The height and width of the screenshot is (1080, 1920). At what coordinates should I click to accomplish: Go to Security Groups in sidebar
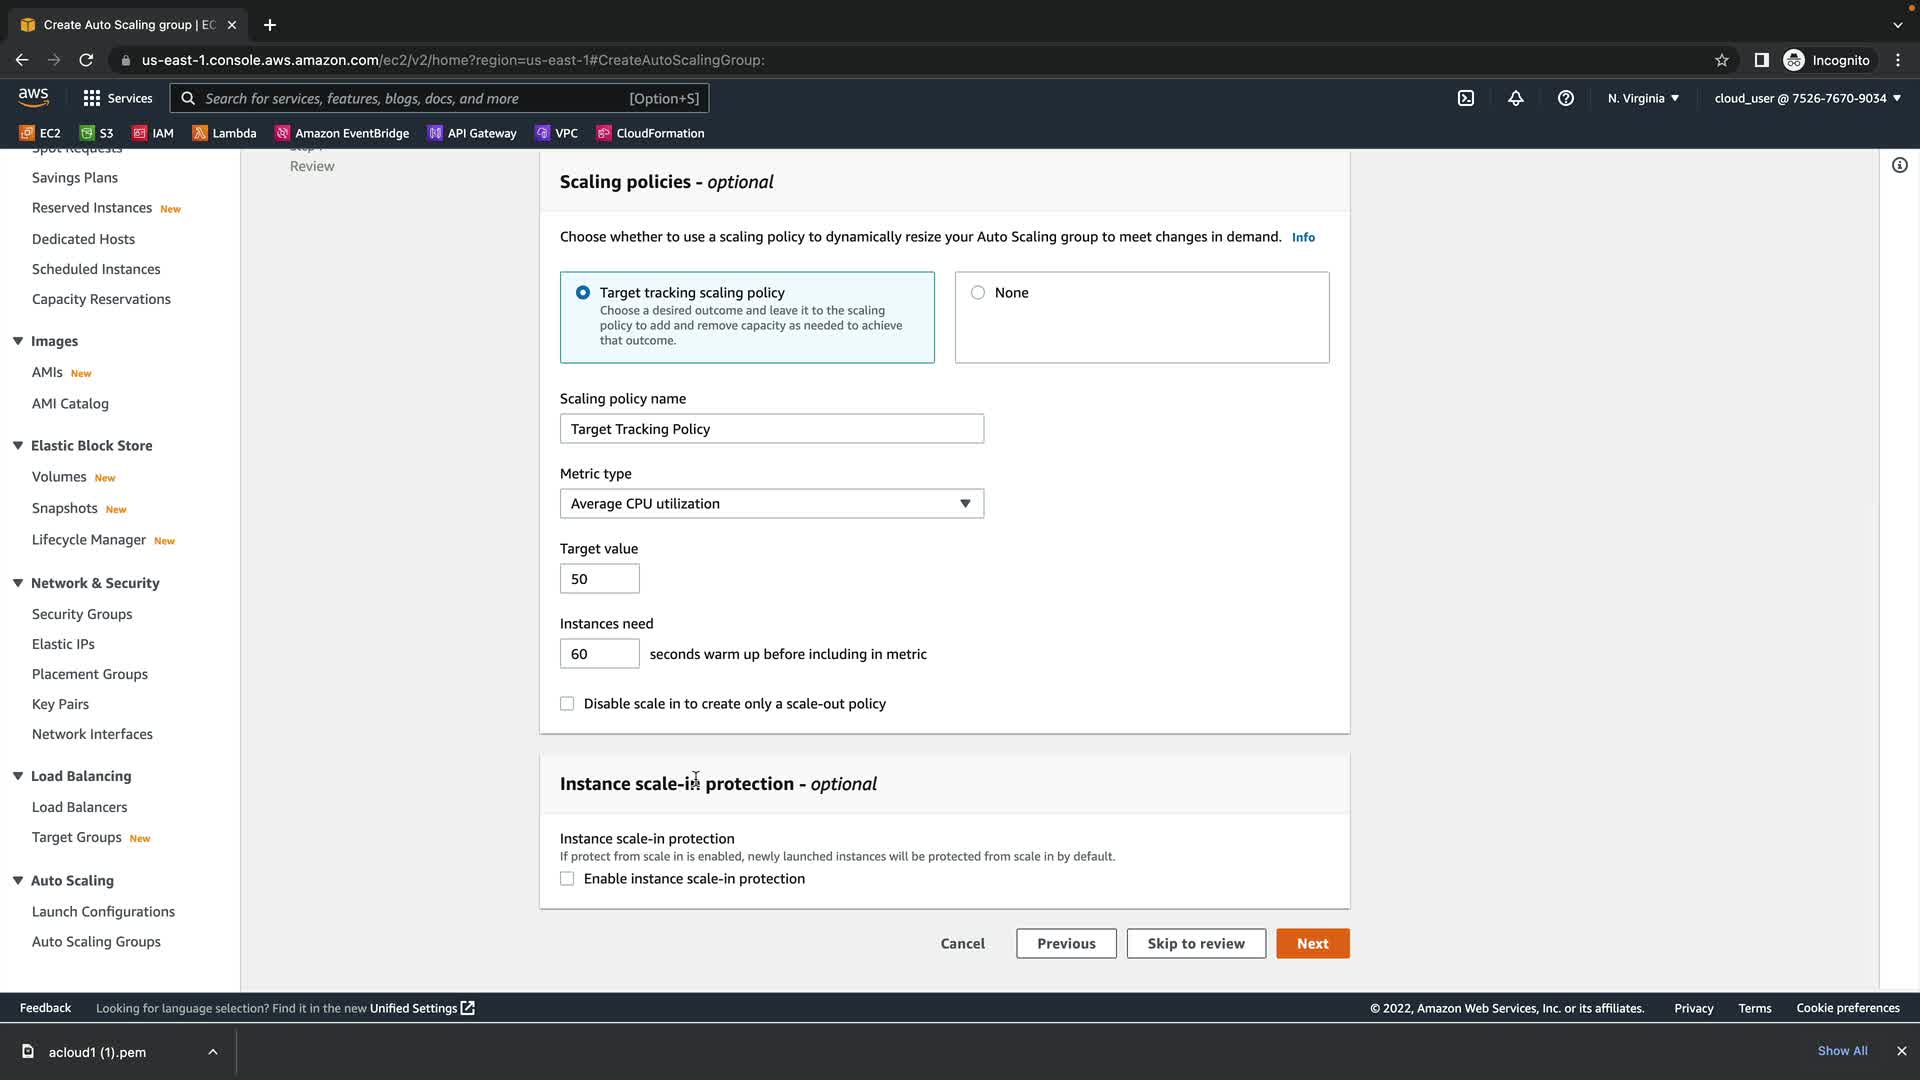point(82,614)
